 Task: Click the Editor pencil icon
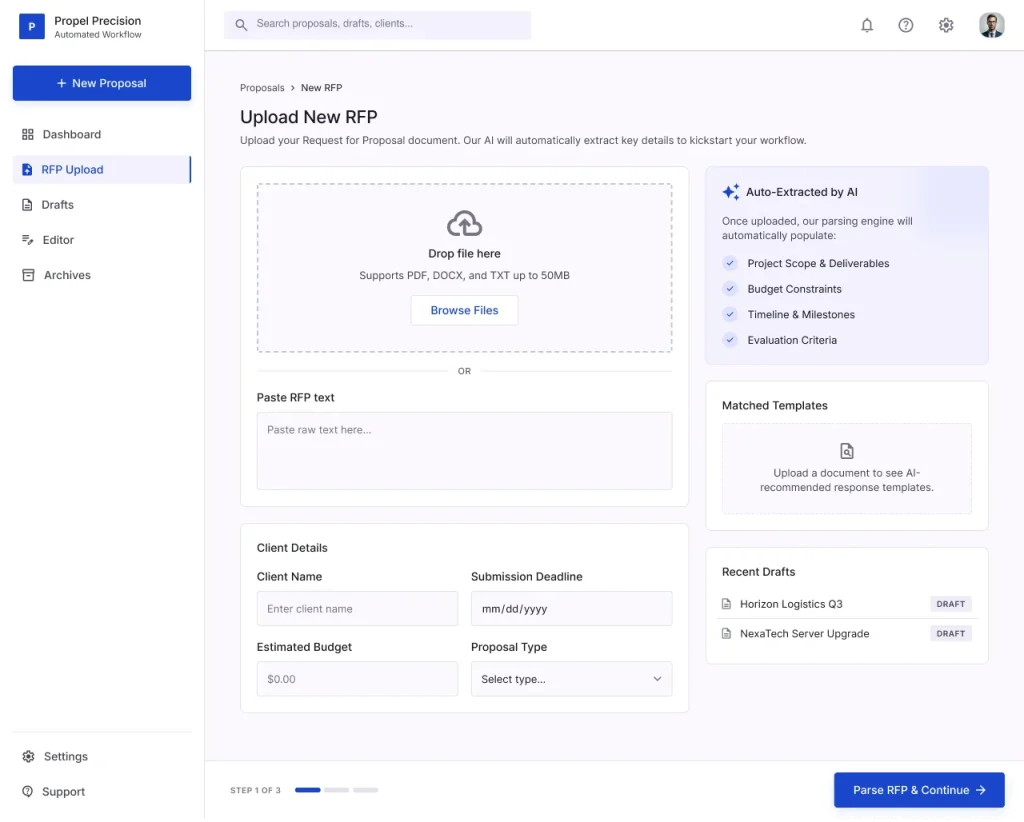coord(27,240)
